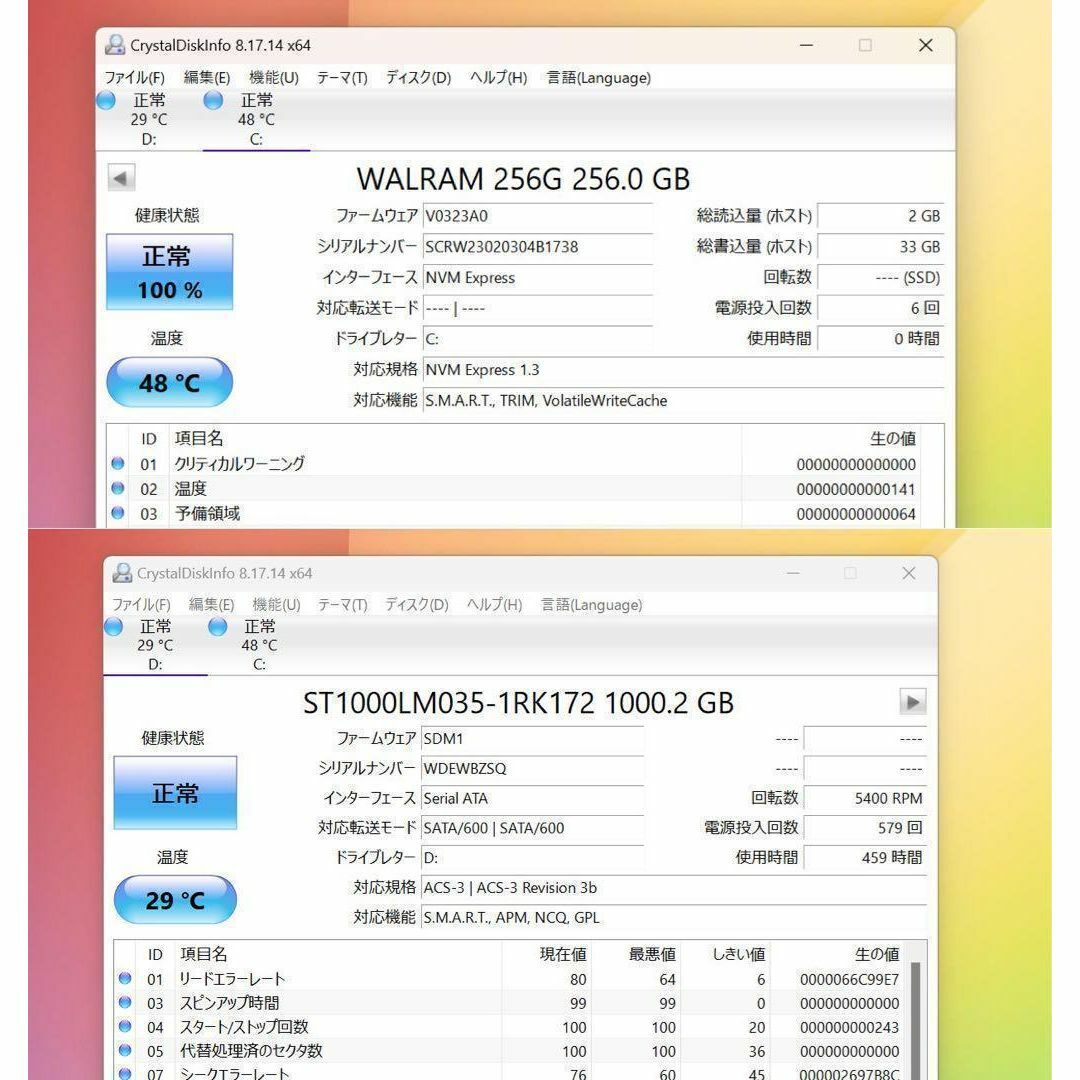The height and width of the screenshot is (1080, 1080).
Task: Click status dot for スタート/ストップ回数 row
Action: tap(125, 1026)
